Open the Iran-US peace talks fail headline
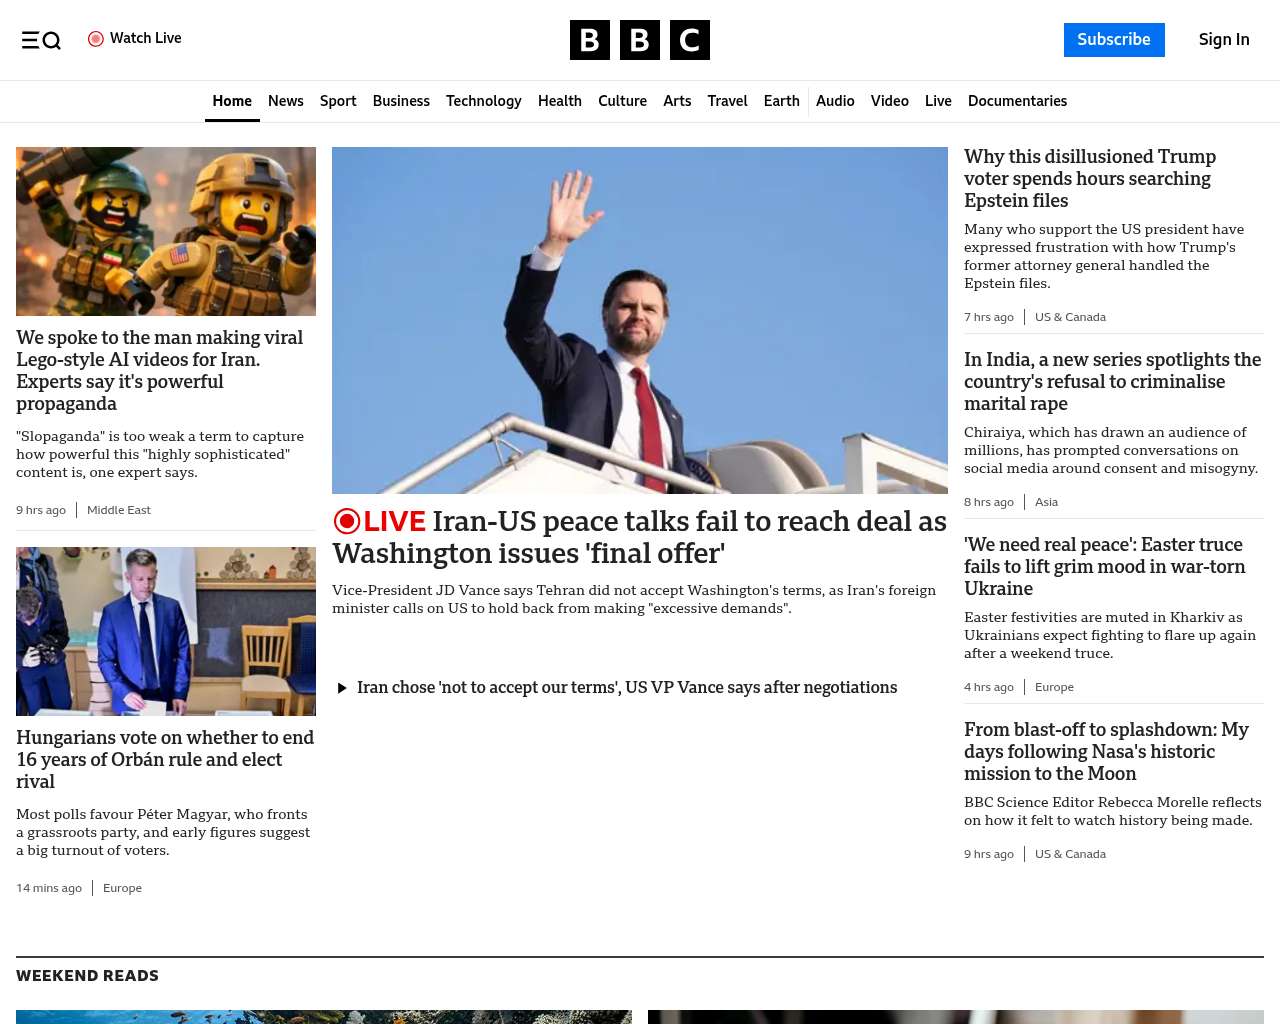 [640, 537]
